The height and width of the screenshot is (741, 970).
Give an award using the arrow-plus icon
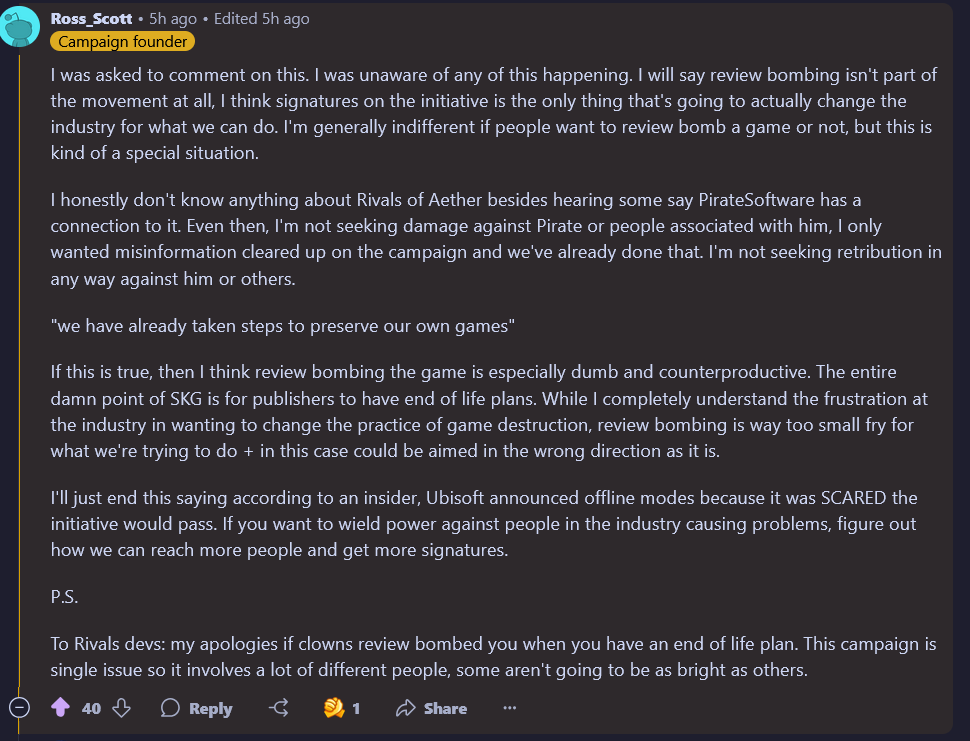(279, 708)
